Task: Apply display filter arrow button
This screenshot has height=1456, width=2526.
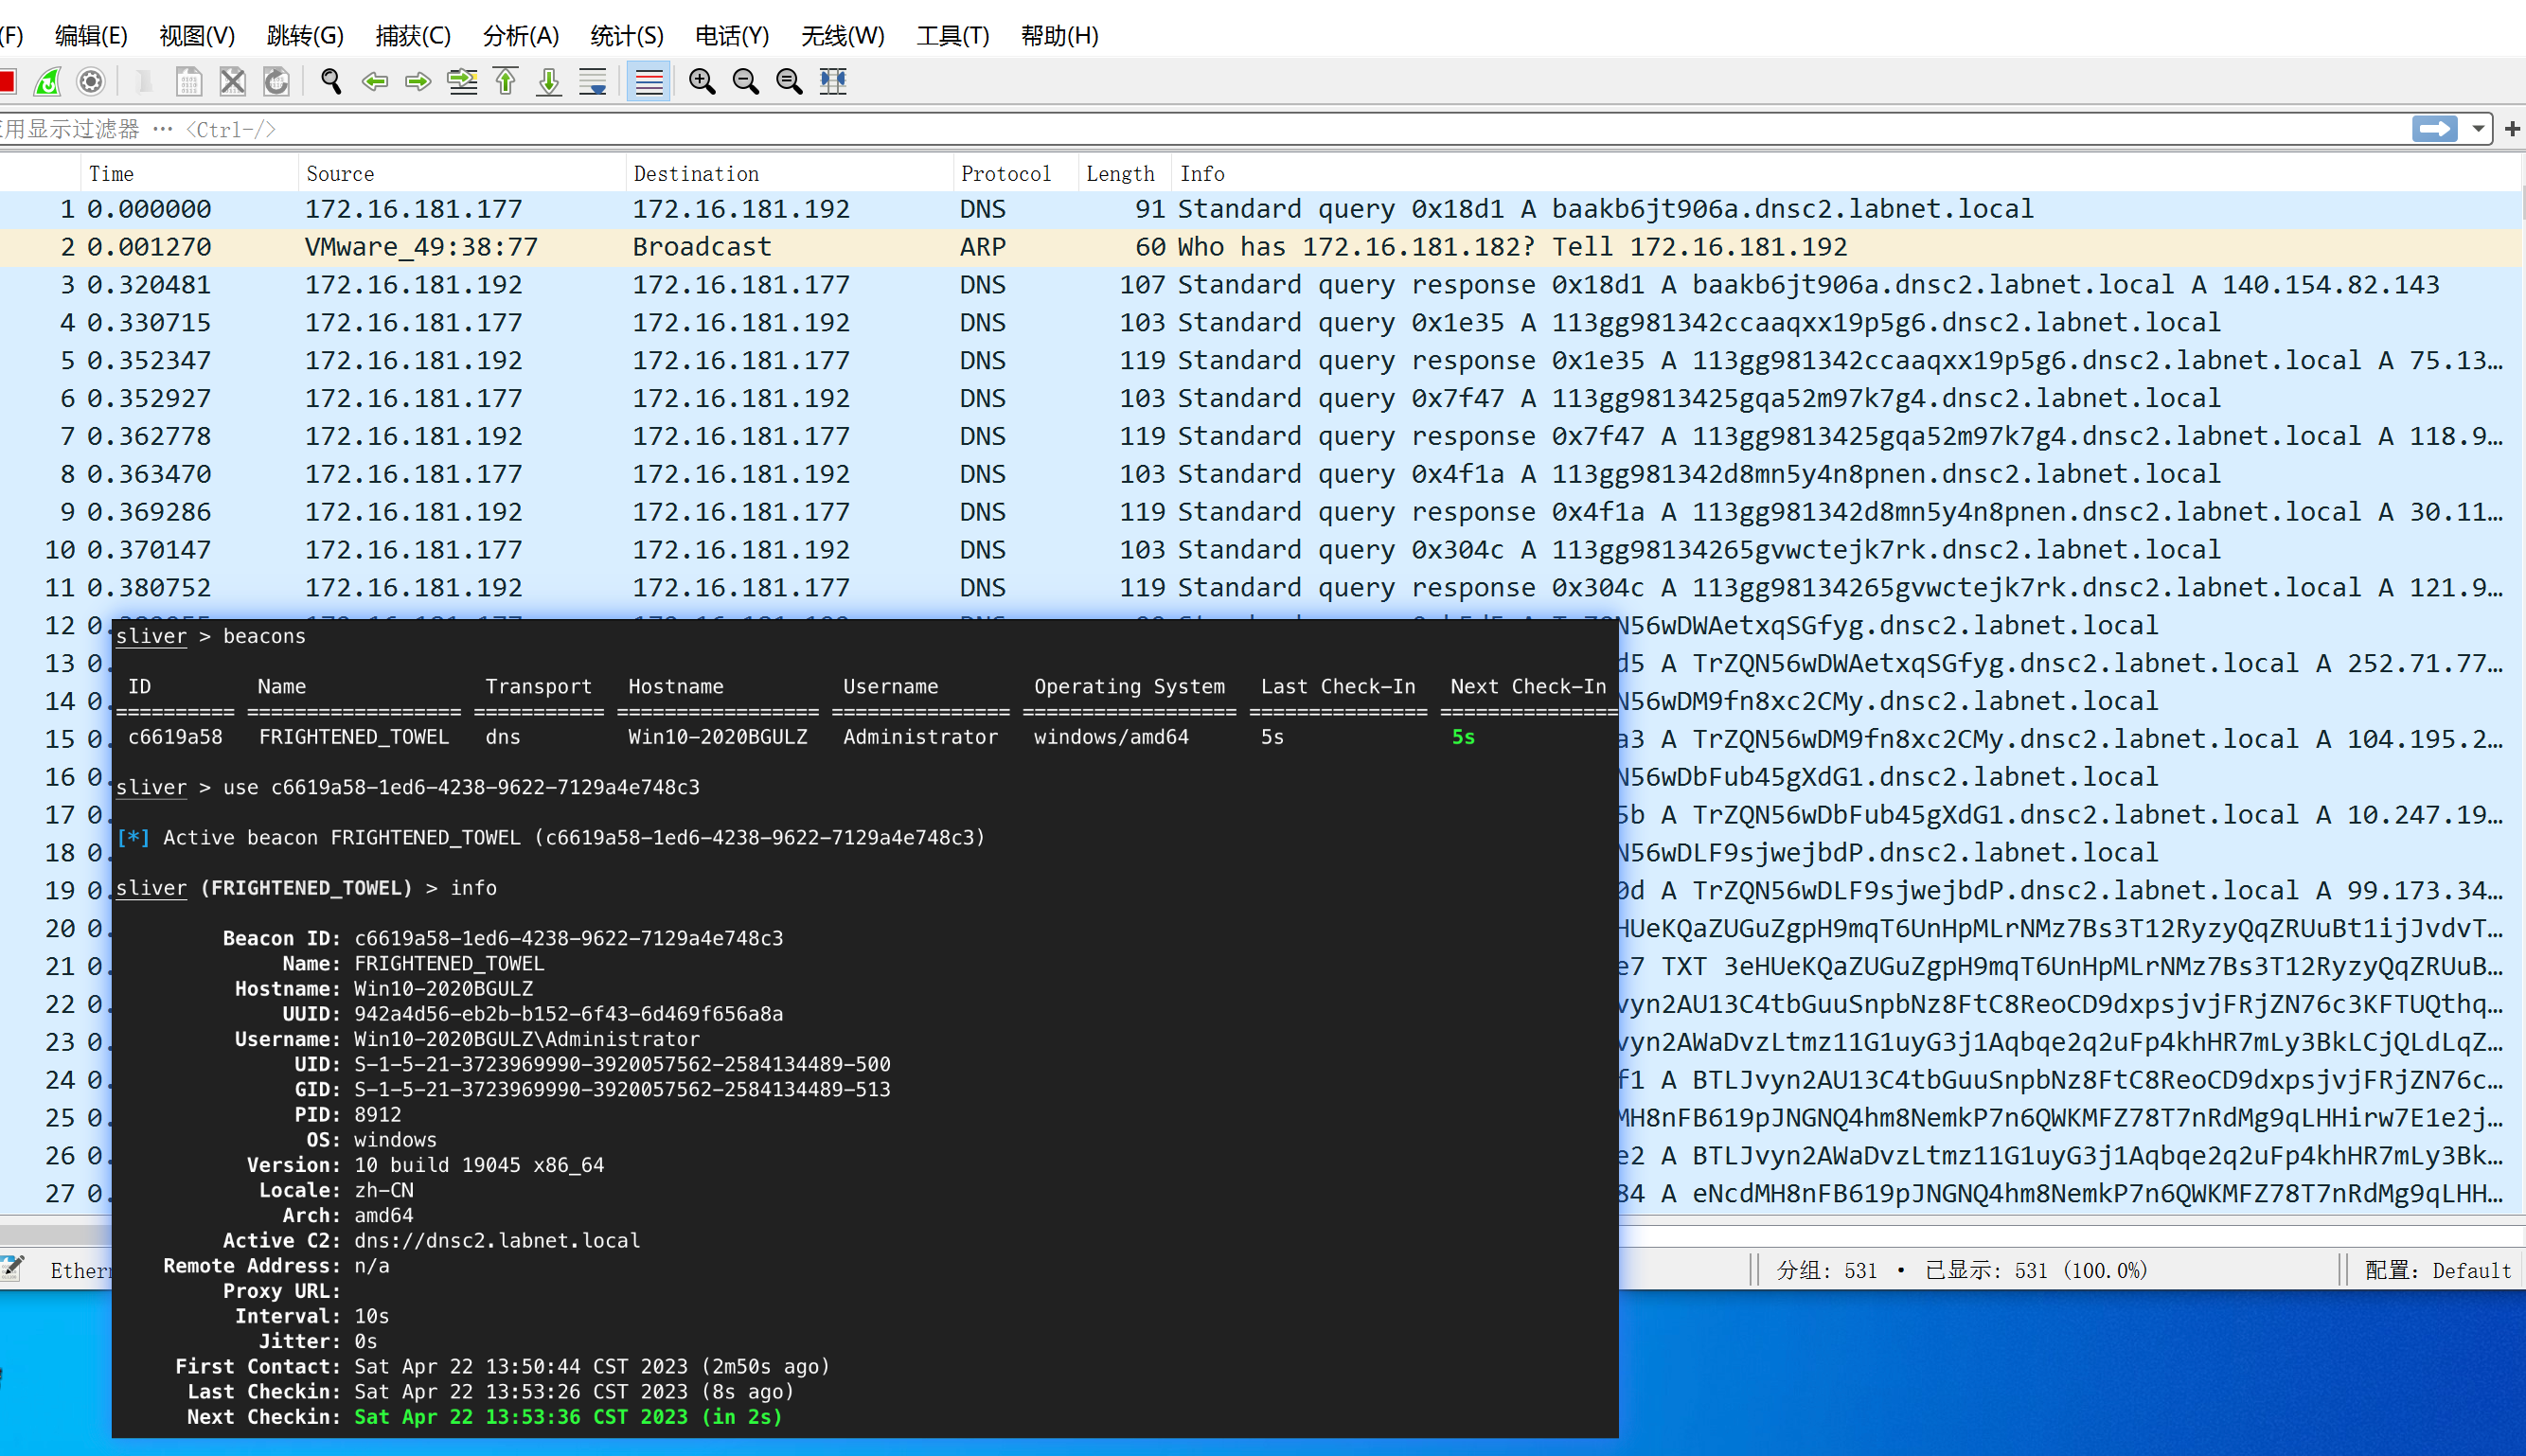Action: 2434,129
